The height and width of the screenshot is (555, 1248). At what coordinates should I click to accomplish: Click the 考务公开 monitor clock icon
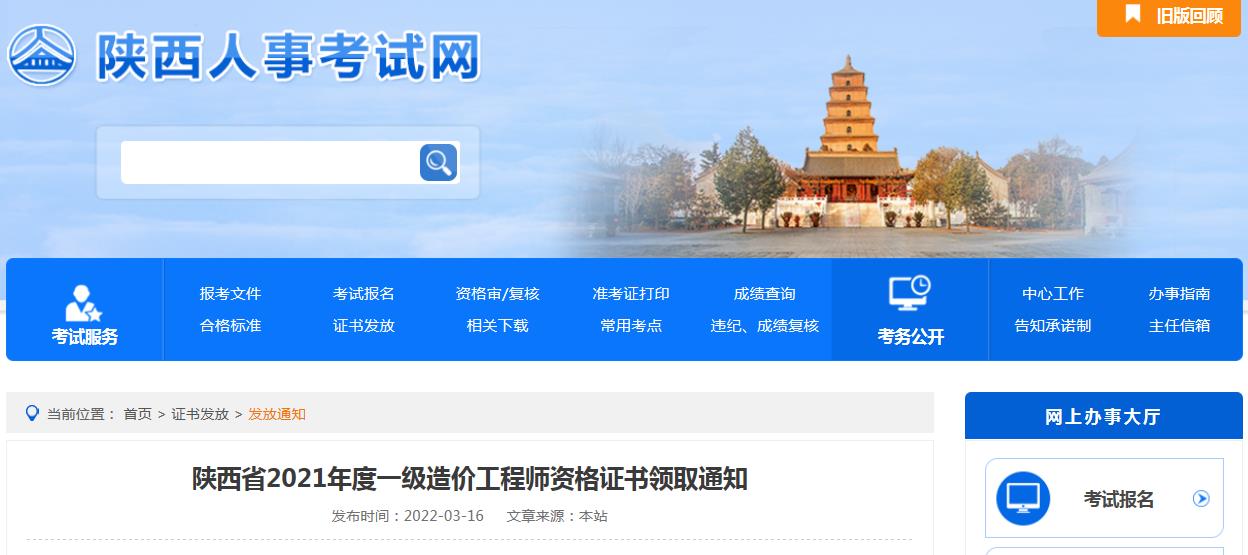click(x=910, y=293)
